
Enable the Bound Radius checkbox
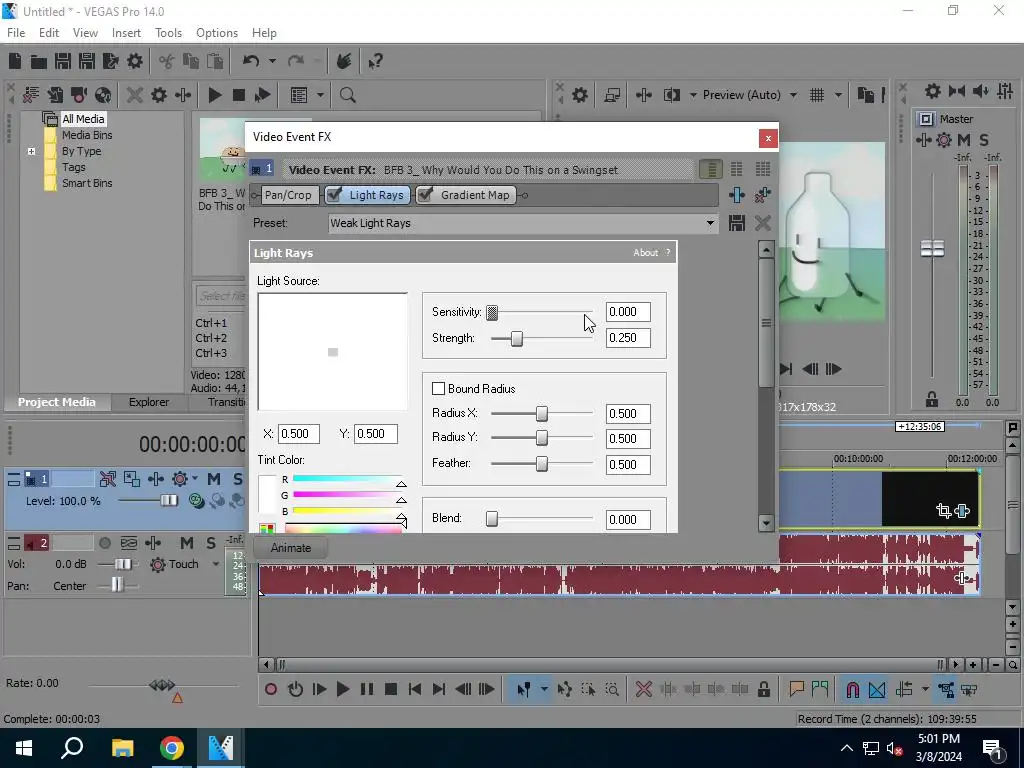click(x=438, y=389)
